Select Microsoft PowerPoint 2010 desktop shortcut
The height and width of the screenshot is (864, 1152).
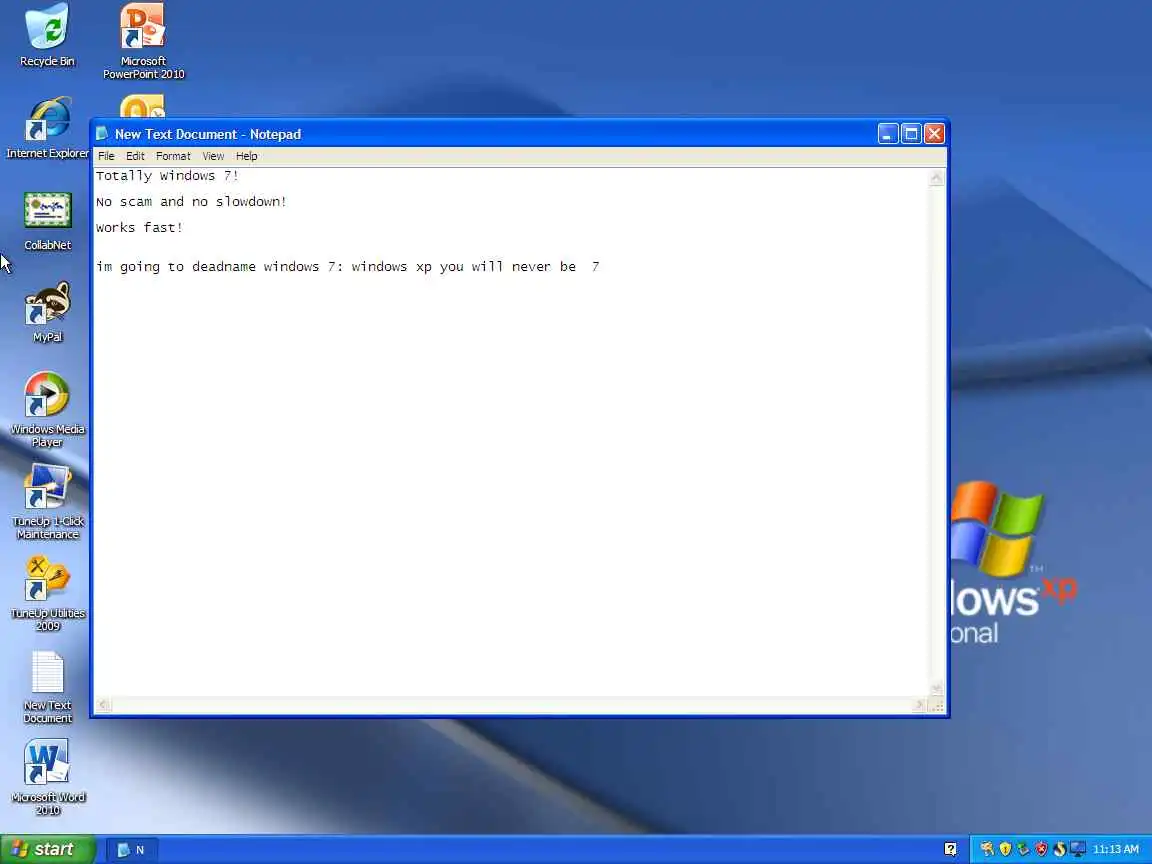(x=143, y=41)
